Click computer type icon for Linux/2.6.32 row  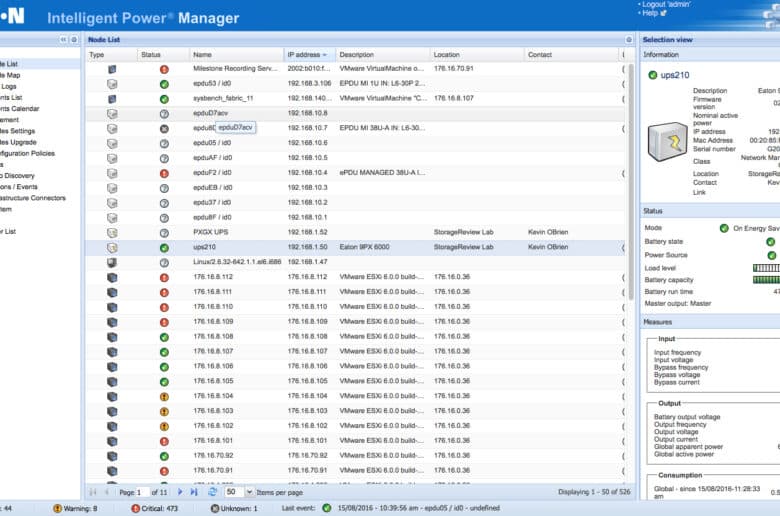click(112, 262)
